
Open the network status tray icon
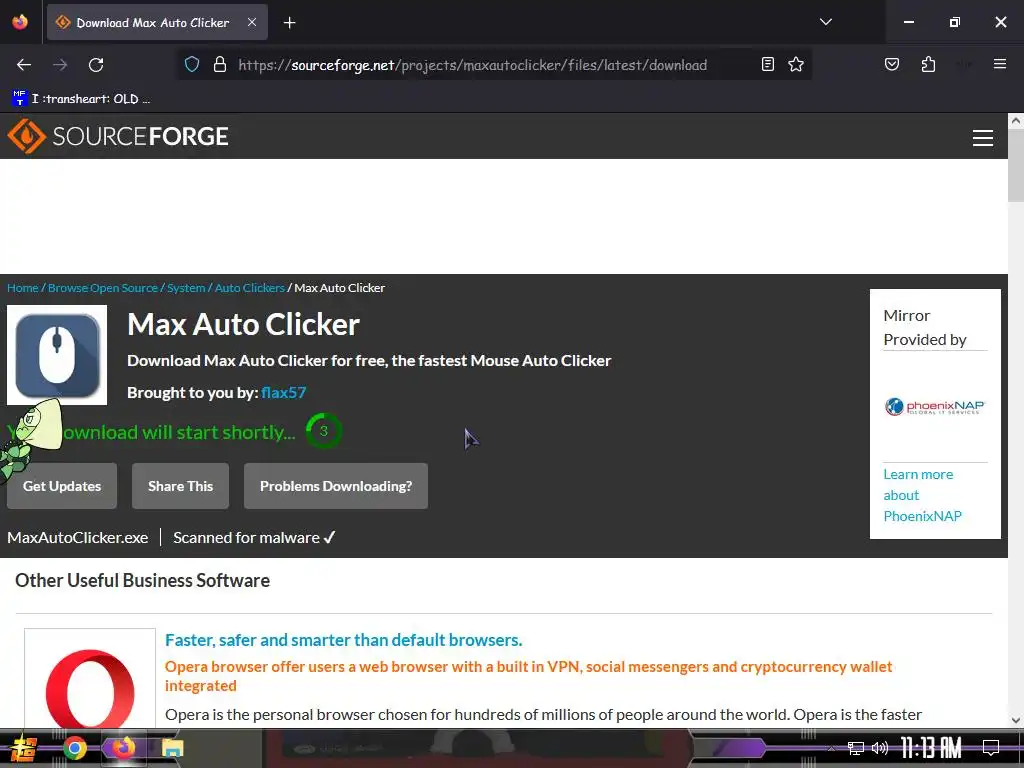click(x=856, y=748)
